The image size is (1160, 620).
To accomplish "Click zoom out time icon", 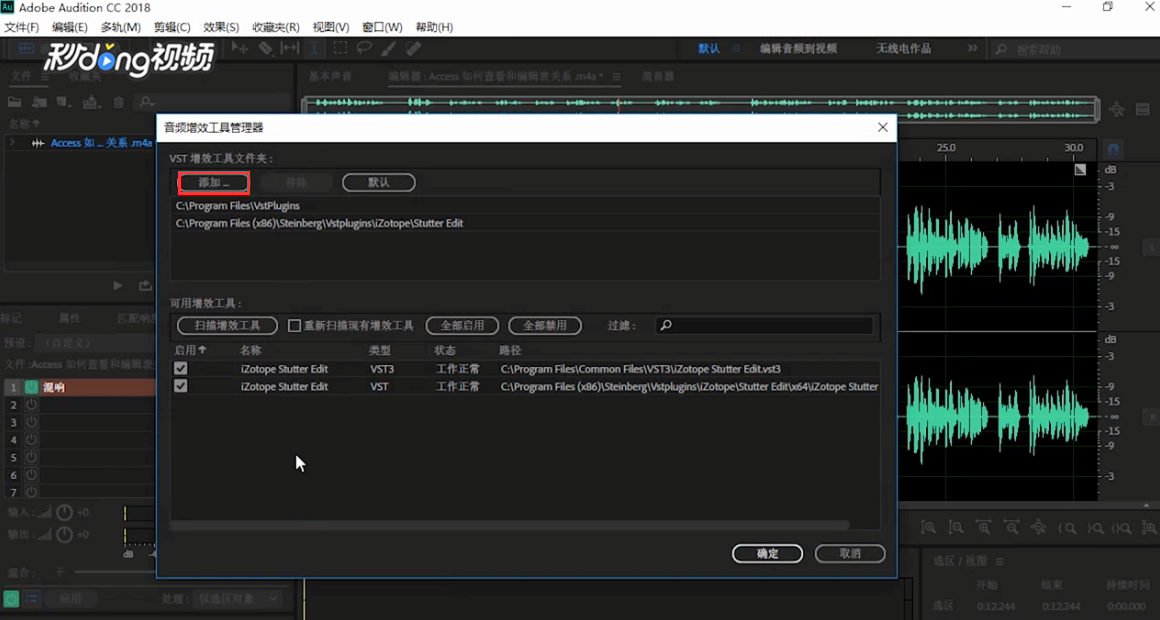I will point(1011,528).
